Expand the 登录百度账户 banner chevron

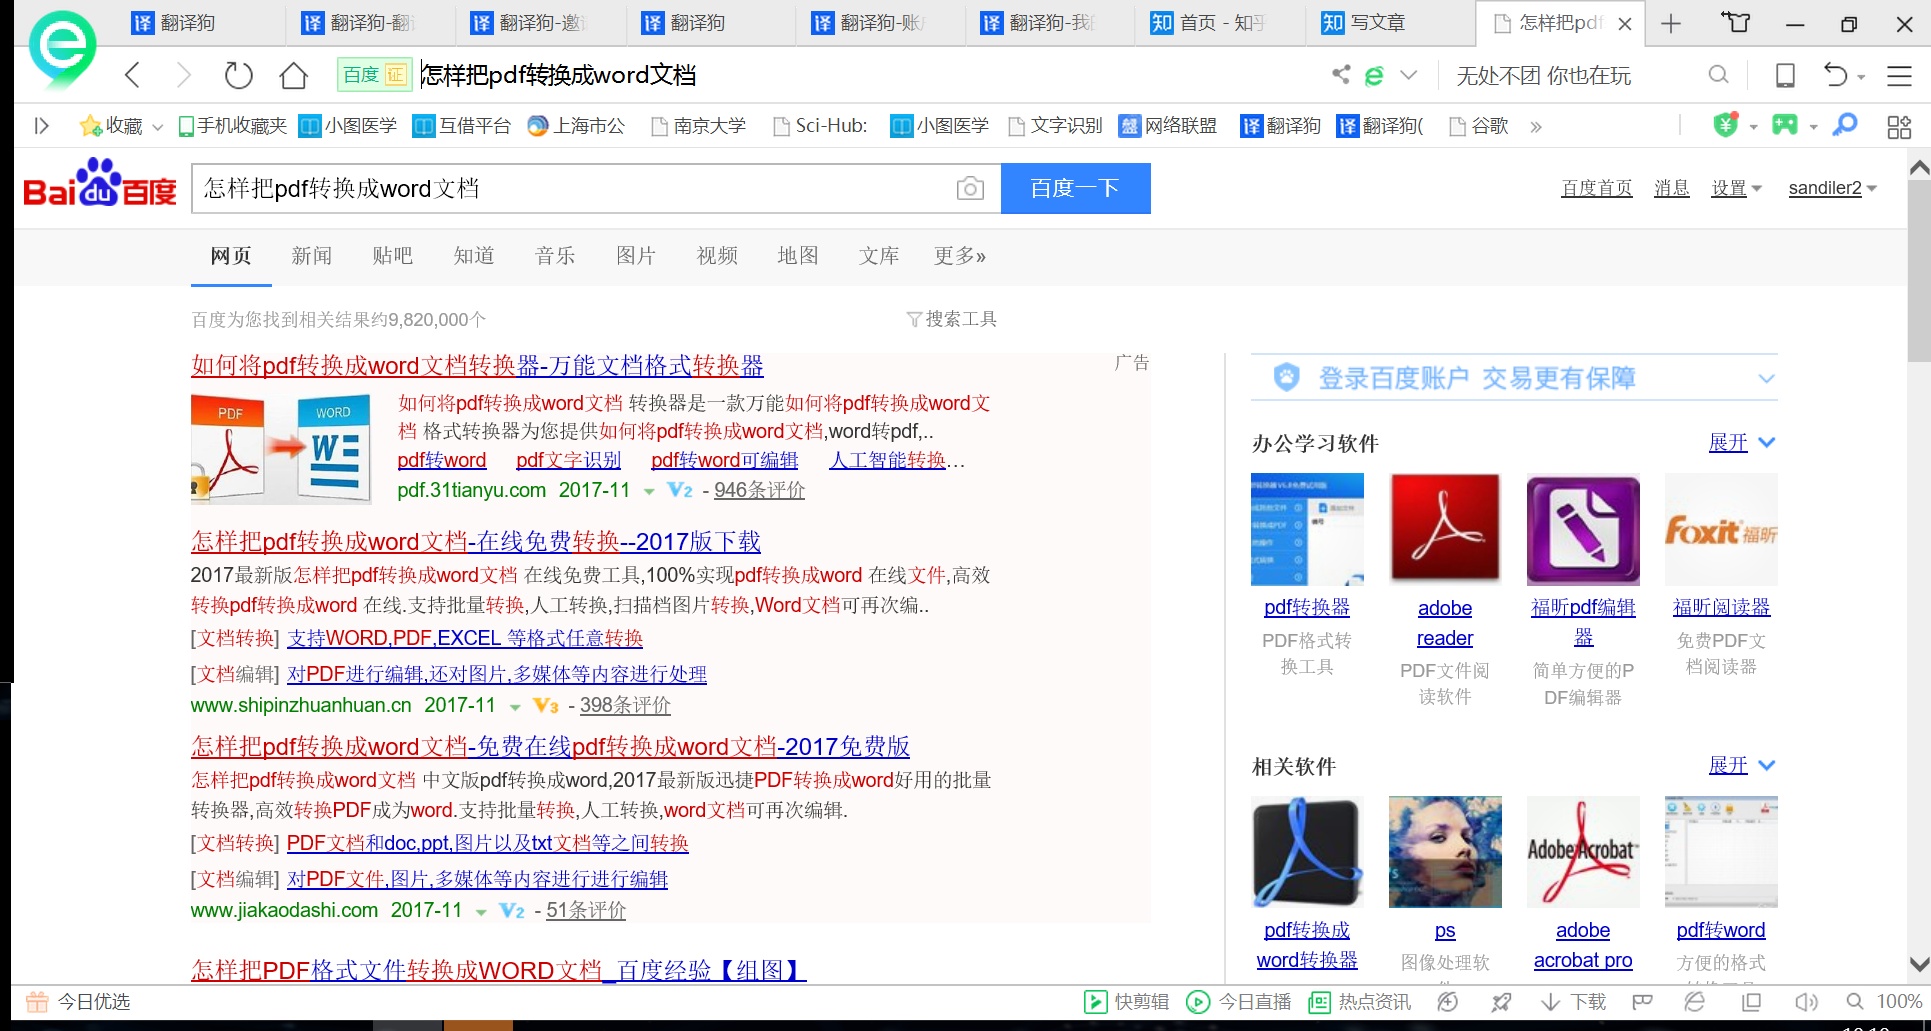1766,379
